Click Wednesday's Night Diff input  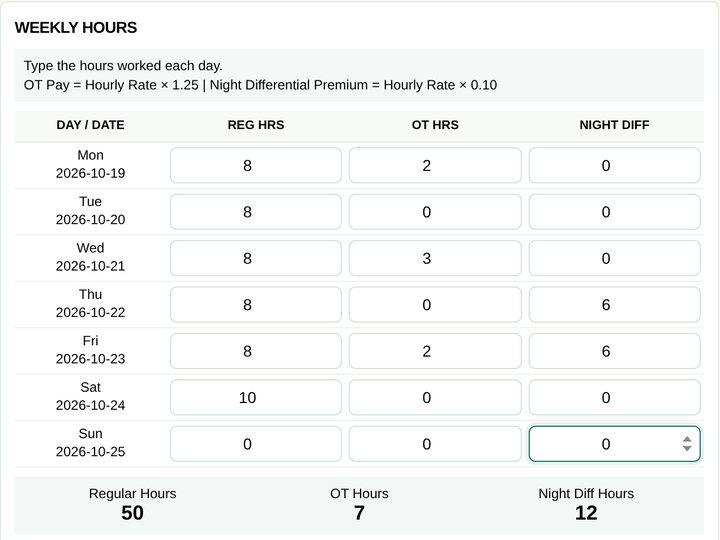614,258
